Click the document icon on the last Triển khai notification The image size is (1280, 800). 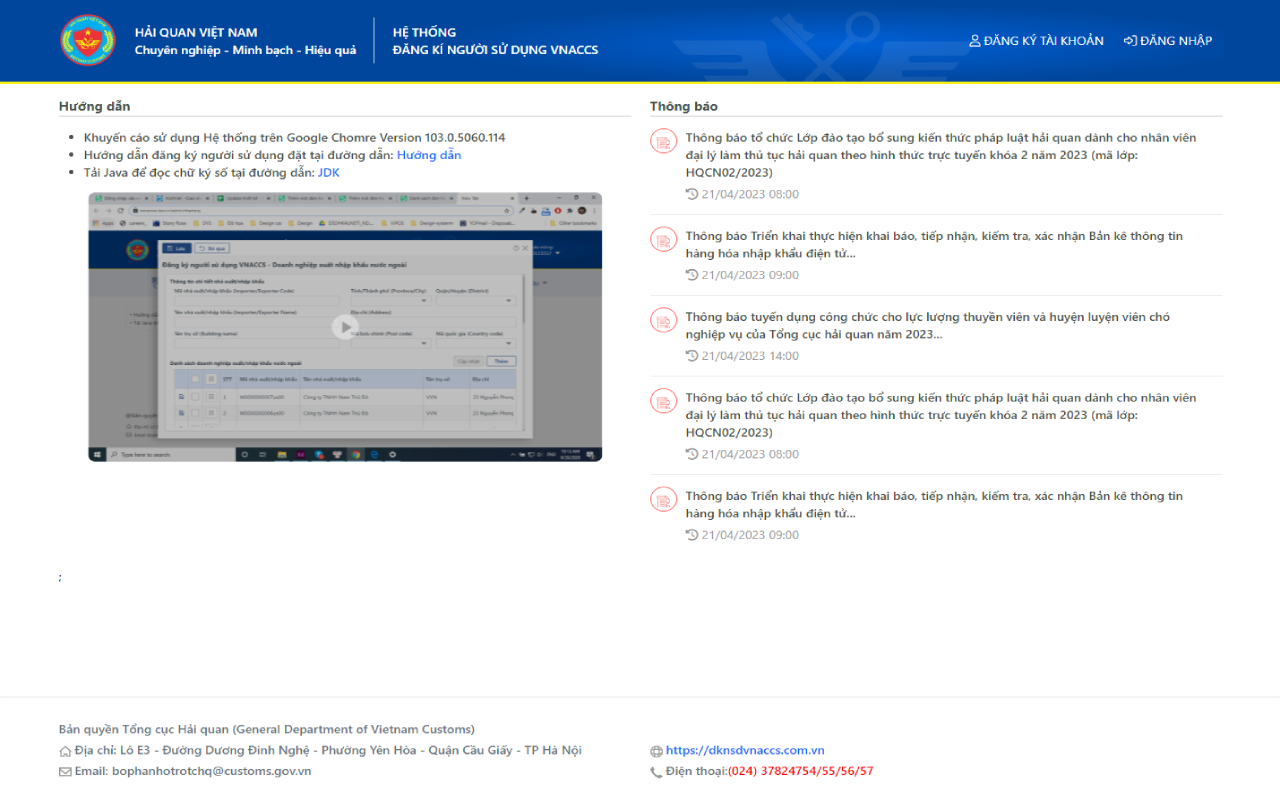[663, 499]
